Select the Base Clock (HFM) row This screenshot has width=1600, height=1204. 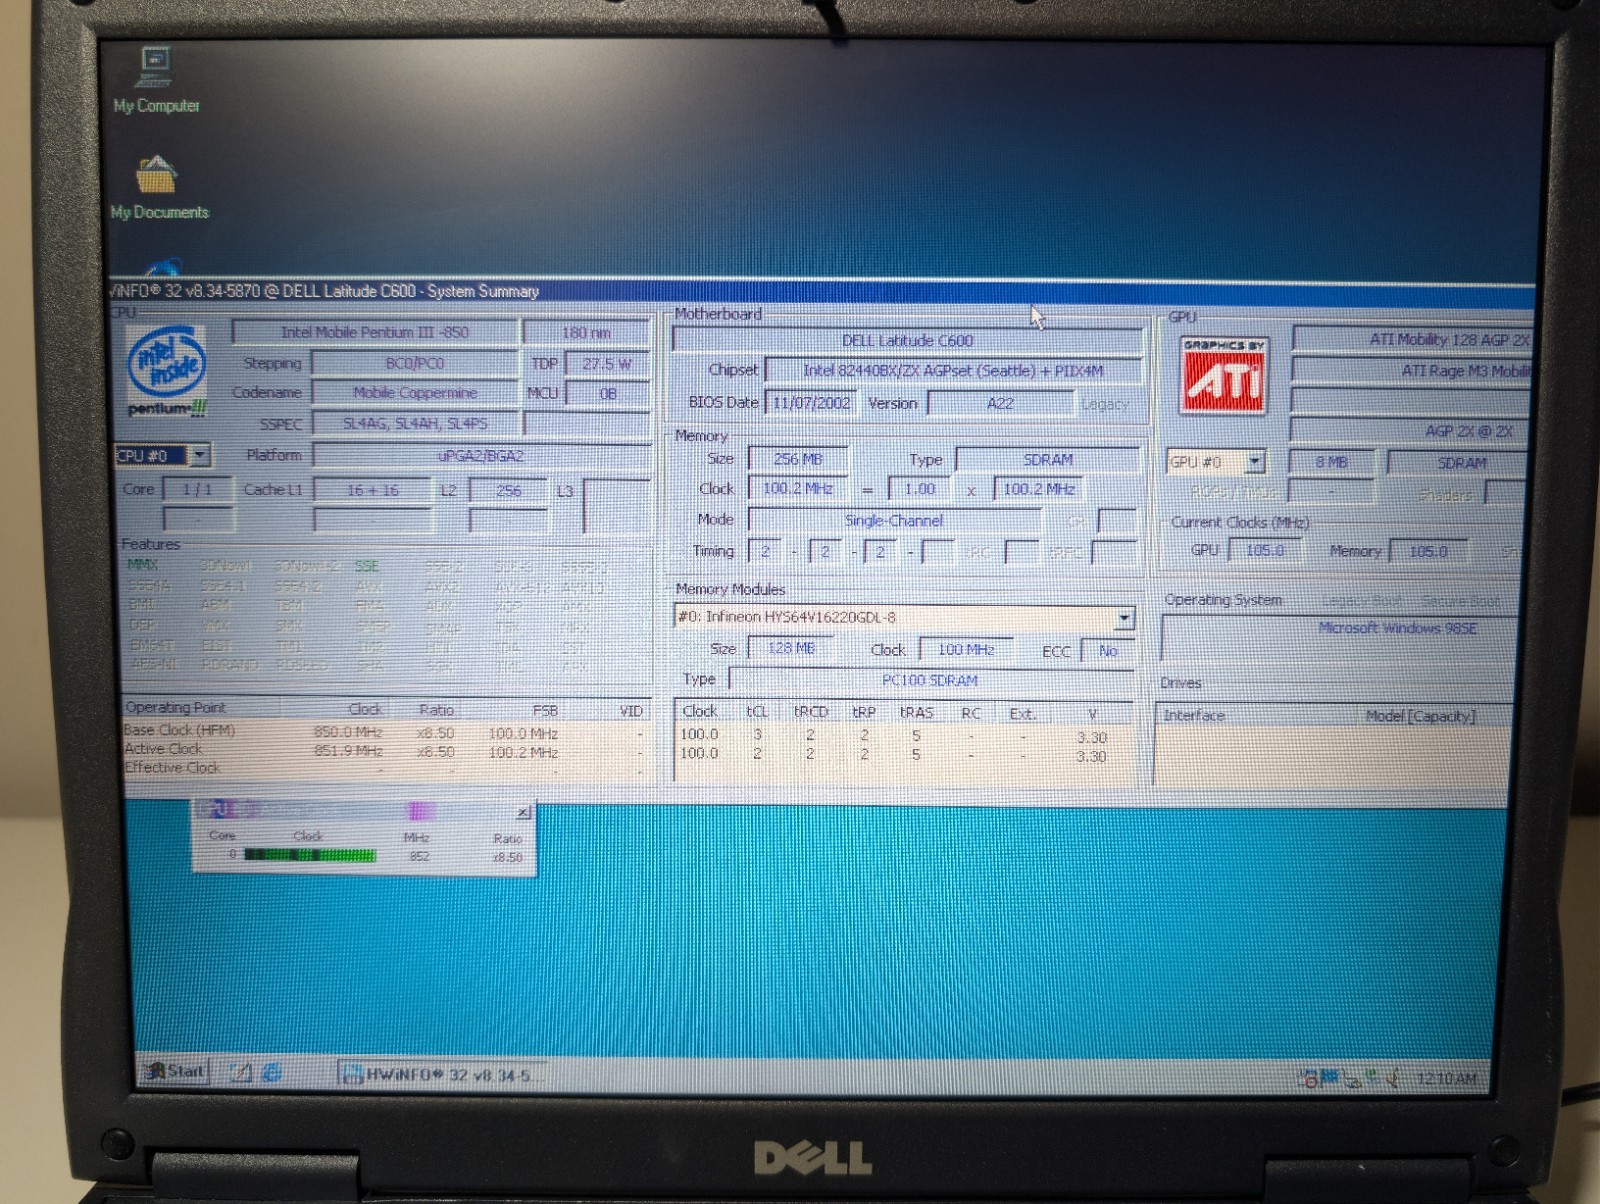[x=386, y=732]
